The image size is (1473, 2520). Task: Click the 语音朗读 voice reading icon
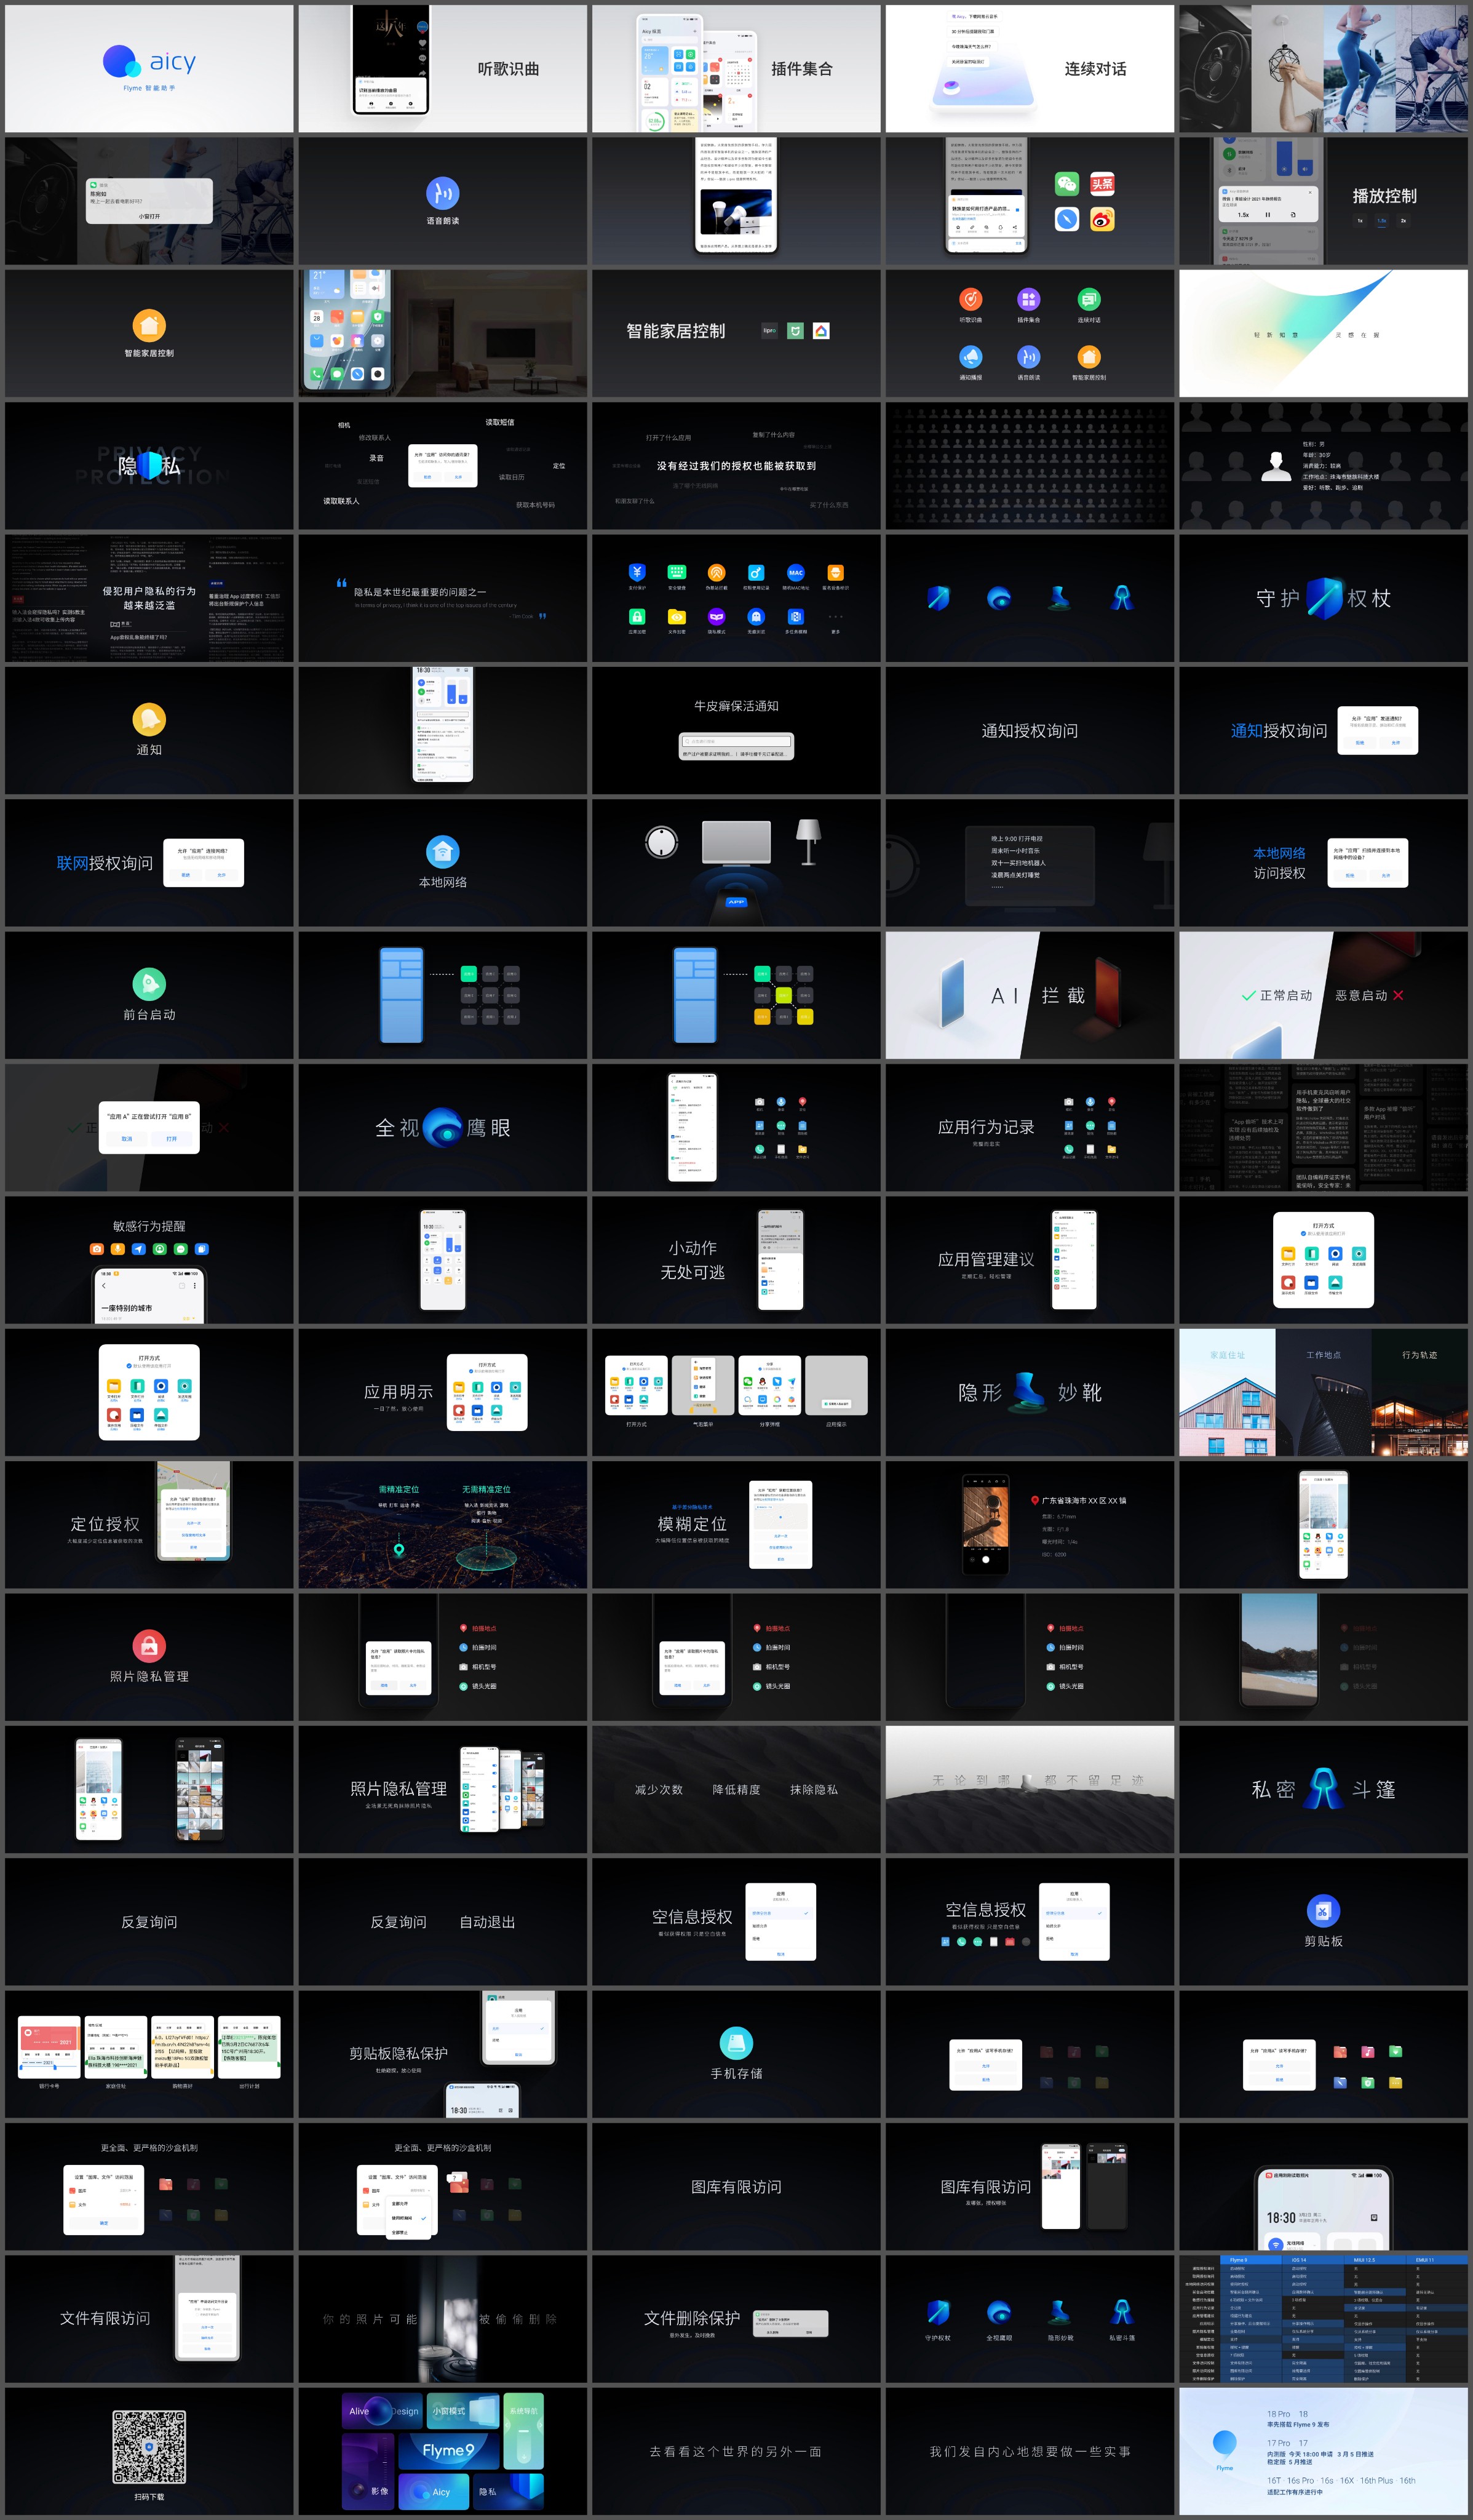pyautogui.click(x=442, y=193)
